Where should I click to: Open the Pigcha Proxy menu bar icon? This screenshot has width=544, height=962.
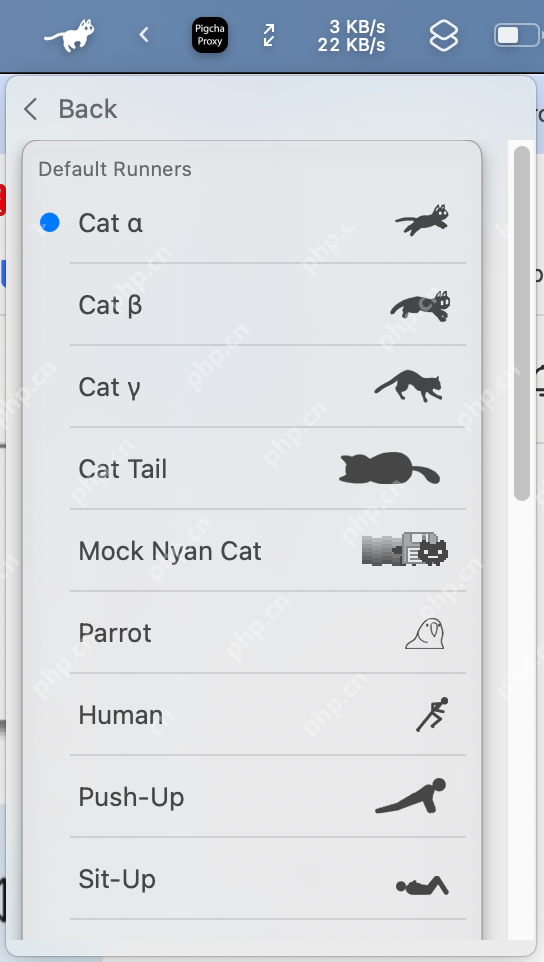click(x=210, y=35)
